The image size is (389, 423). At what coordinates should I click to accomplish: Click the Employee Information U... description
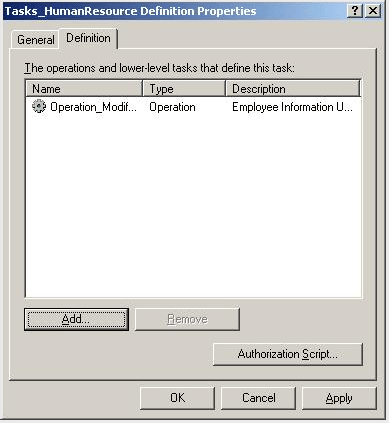coord(292,107)
